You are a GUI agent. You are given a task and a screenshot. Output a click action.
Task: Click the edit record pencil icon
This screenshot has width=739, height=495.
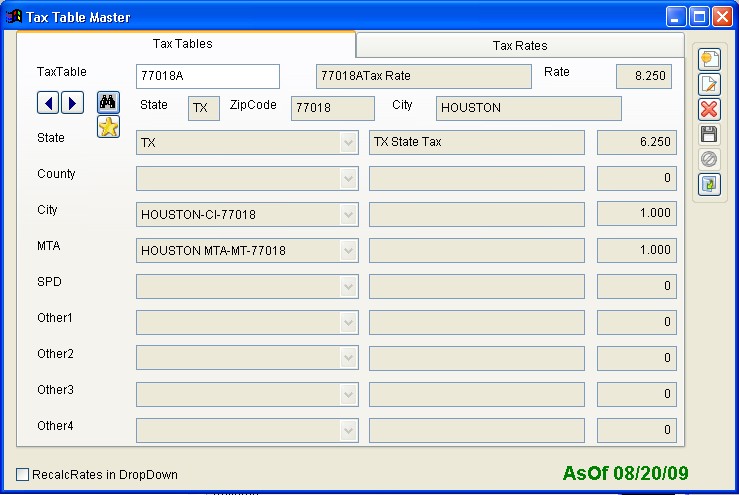[709, 85]
